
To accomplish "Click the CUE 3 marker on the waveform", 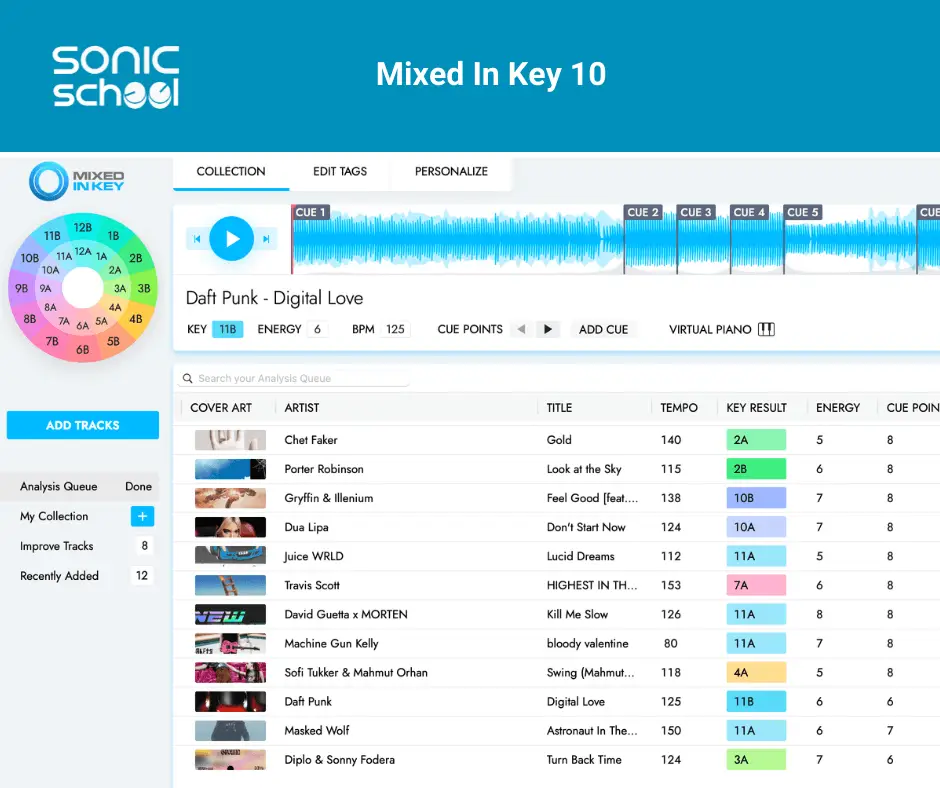I will [x=696, y=212].
